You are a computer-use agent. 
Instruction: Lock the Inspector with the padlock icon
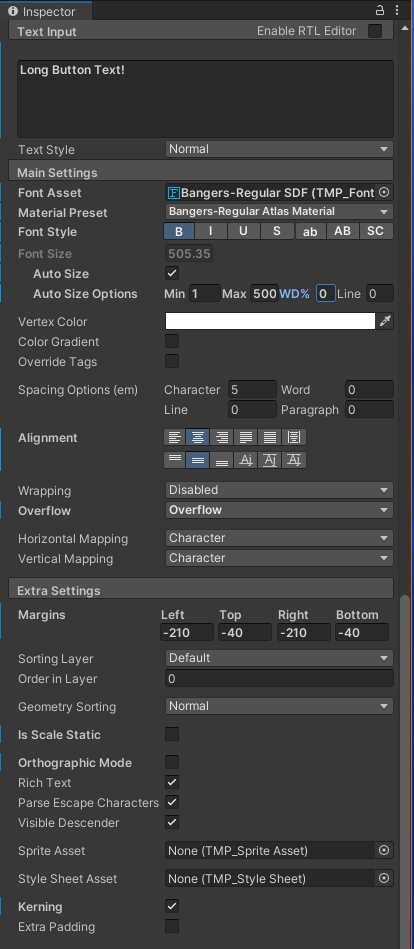[380, 10]
